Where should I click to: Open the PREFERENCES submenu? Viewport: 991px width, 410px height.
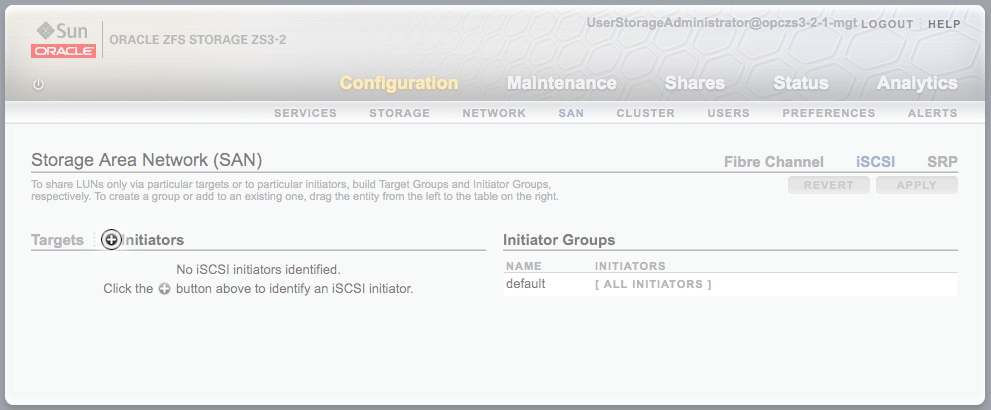[829, 113]
